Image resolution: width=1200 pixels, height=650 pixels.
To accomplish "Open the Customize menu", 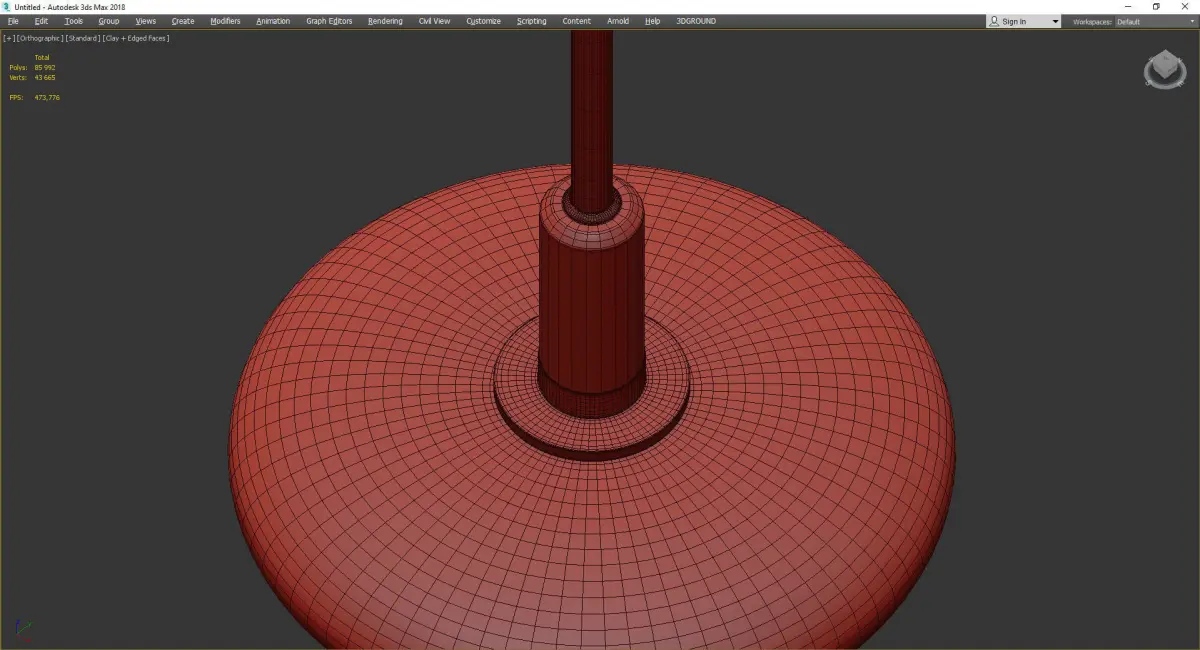I will tap(484, 21).
